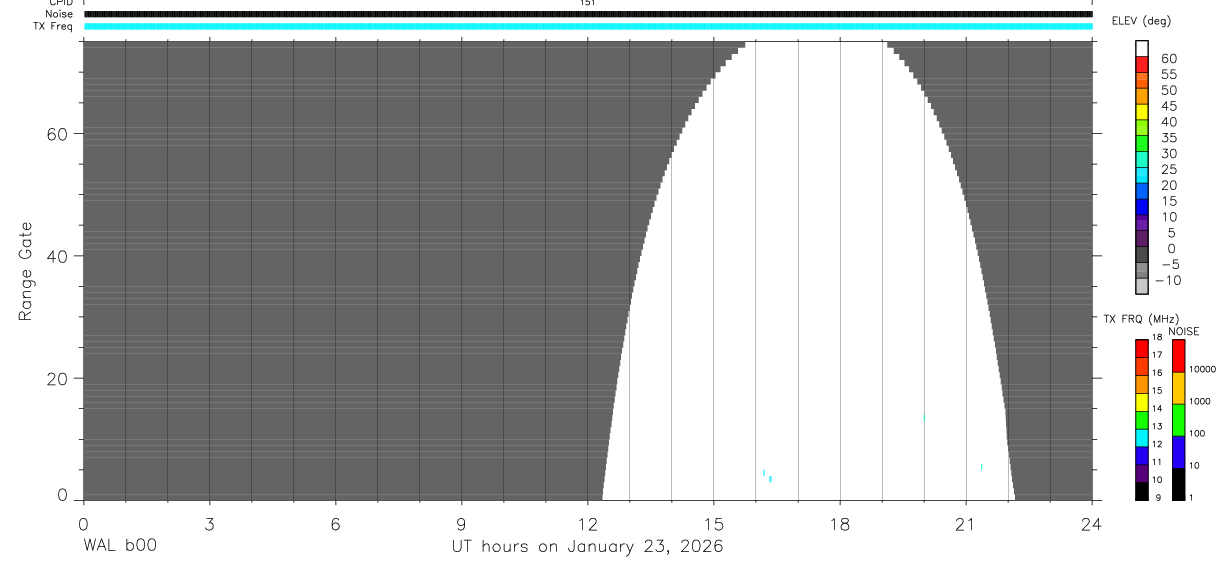Select the 15 tick on the UT hours axis
Screen dimensions: 1228x567
(x=713, y=523)
